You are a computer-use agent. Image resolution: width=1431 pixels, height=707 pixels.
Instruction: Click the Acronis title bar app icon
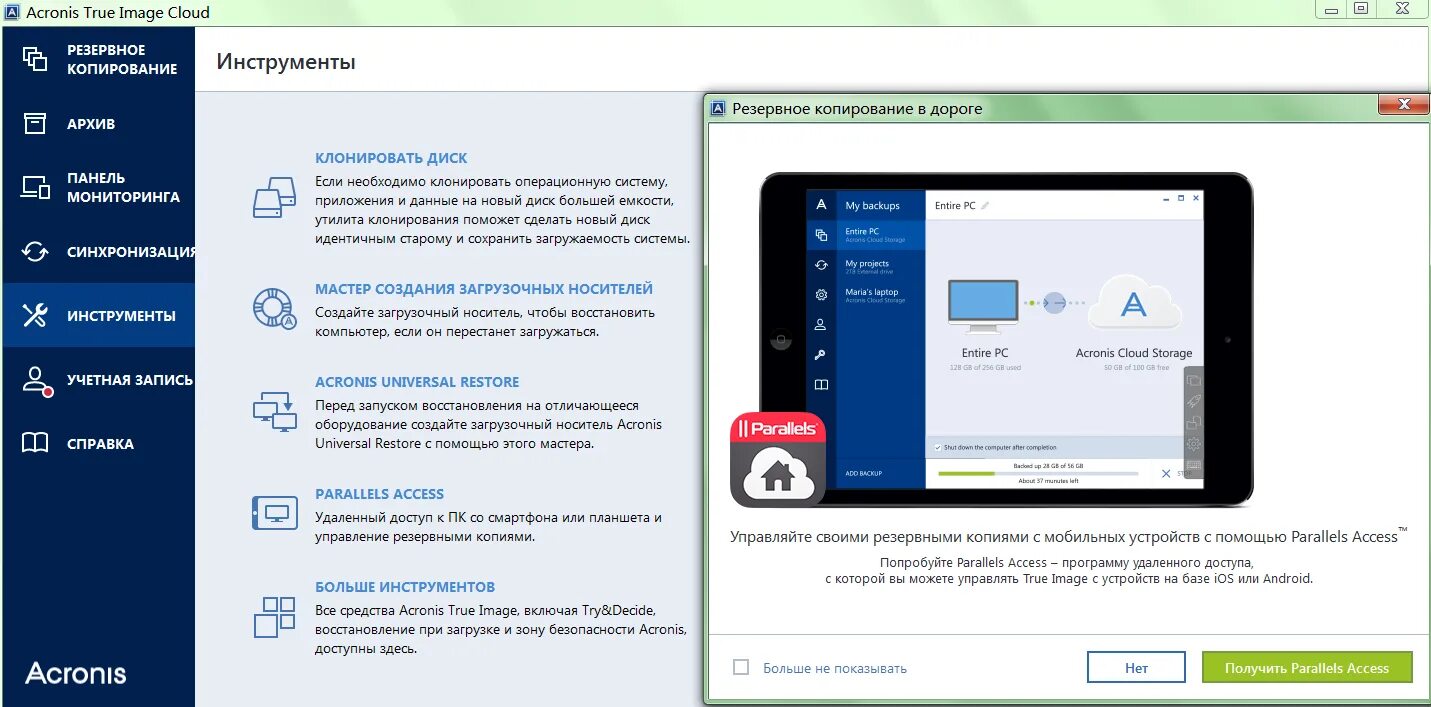12,12
